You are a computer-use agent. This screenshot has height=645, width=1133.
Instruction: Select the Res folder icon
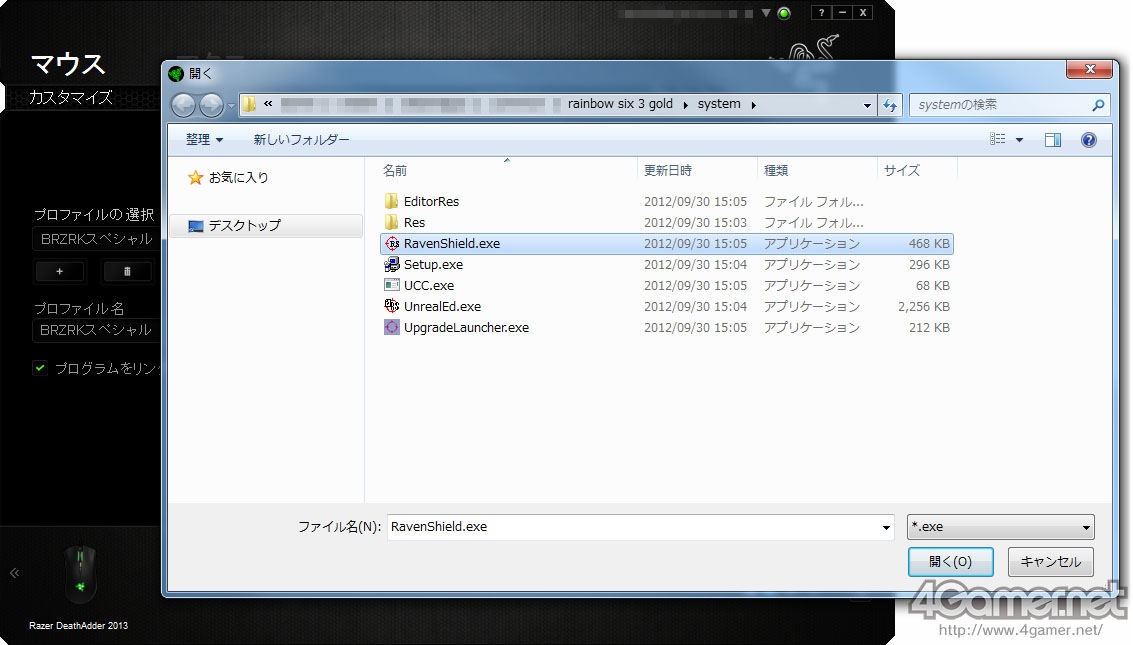click(392, 222)
